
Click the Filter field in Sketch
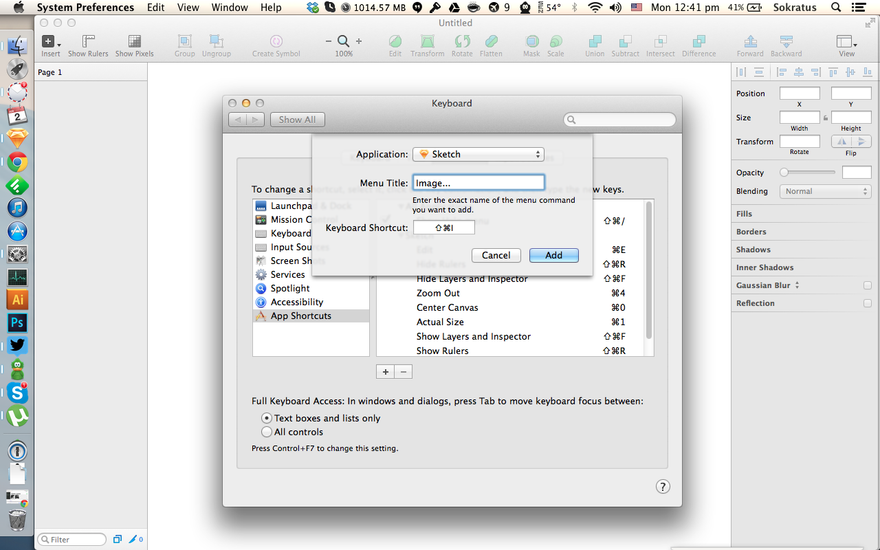72,539
